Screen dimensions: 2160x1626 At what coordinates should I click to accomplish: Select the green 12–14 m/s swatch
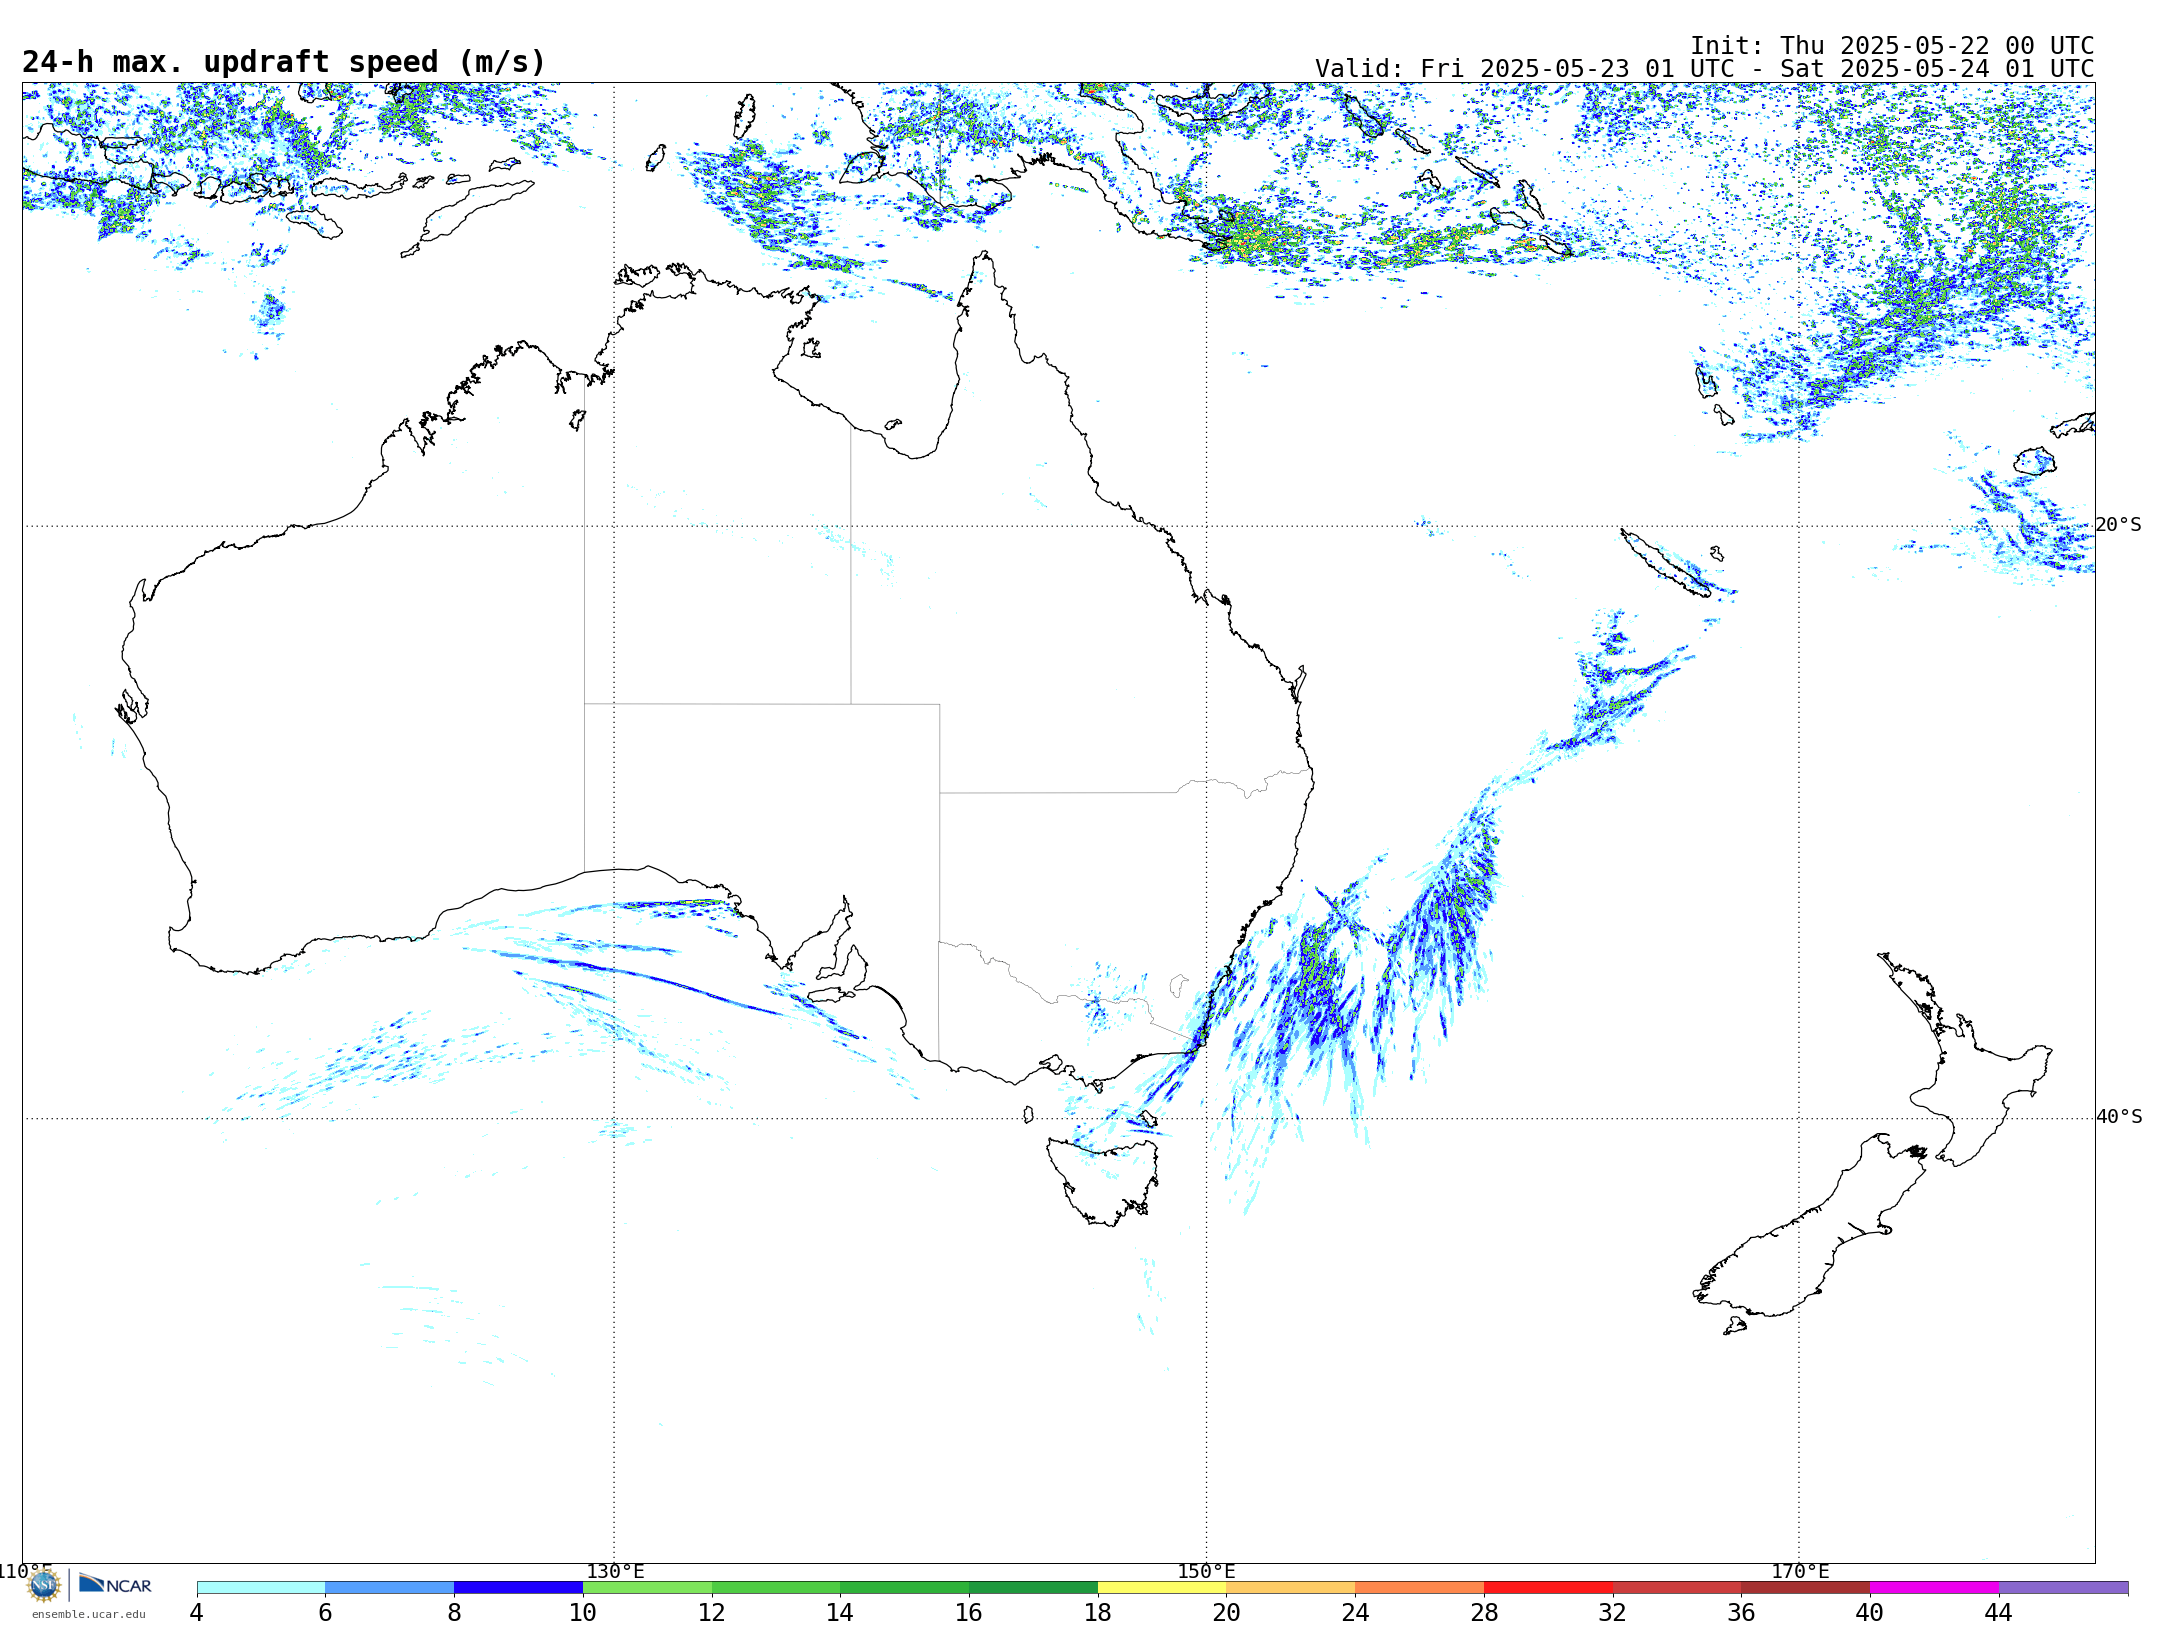coord(776,1587)
